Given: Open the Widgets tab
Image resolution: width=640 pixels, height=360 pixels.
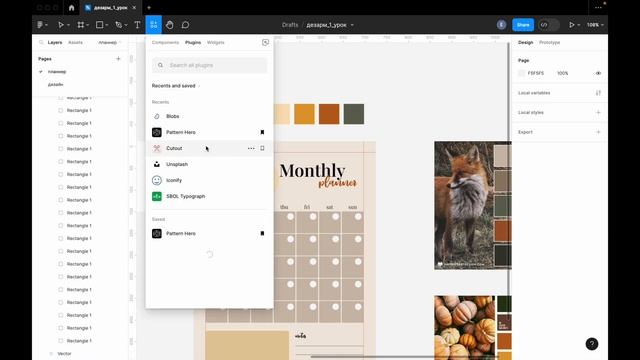Looking at the screenshot, I should [216, 42].
